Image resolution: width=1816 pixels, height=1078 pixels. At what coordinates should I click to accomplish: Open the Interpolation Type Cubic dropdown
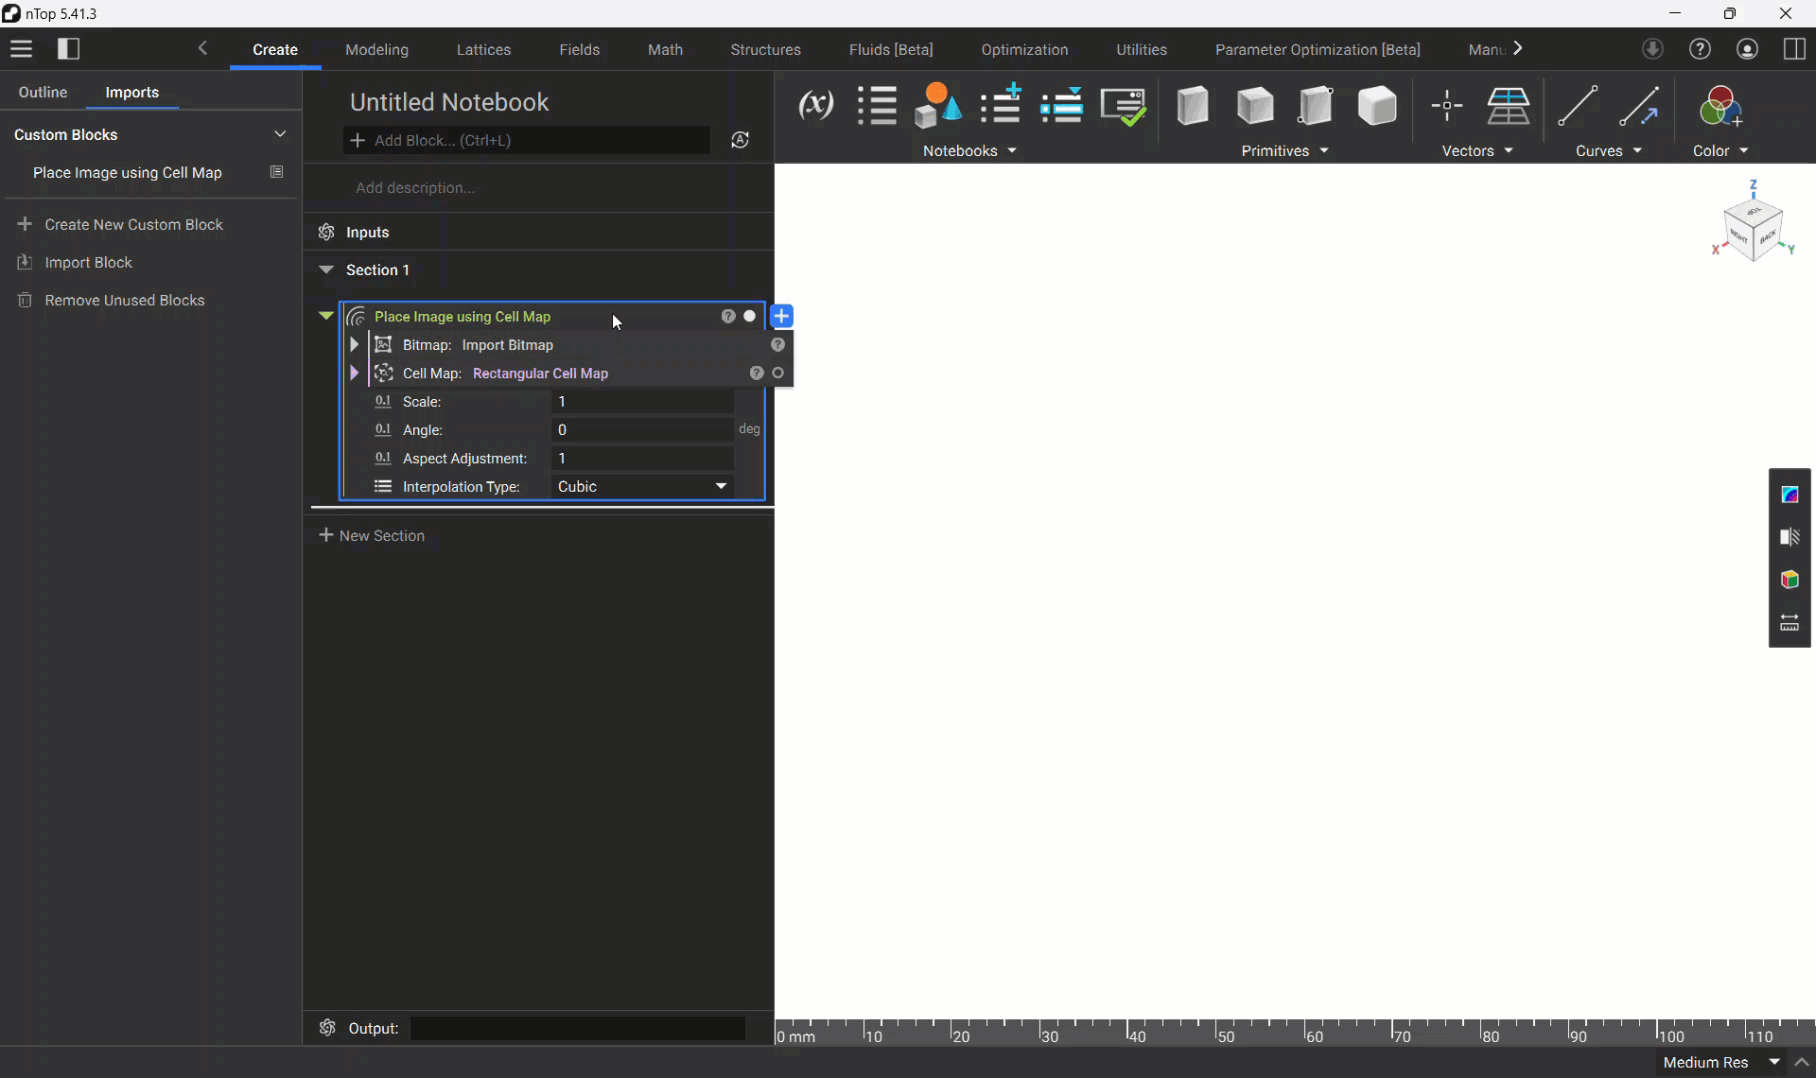pos(643,486)
